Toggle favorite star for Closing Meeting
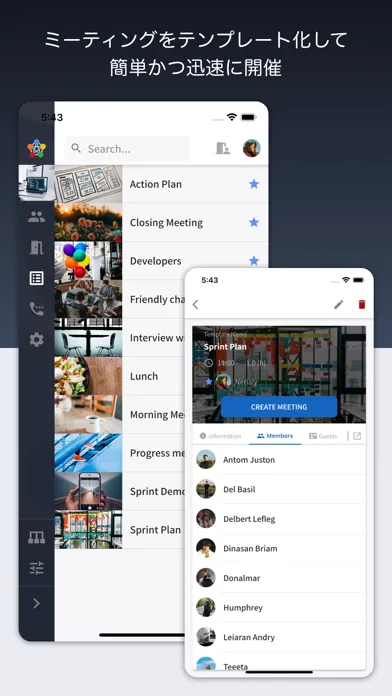Viewport: 392px width, 696px height. pyautogui.click(x=254, y=222)
